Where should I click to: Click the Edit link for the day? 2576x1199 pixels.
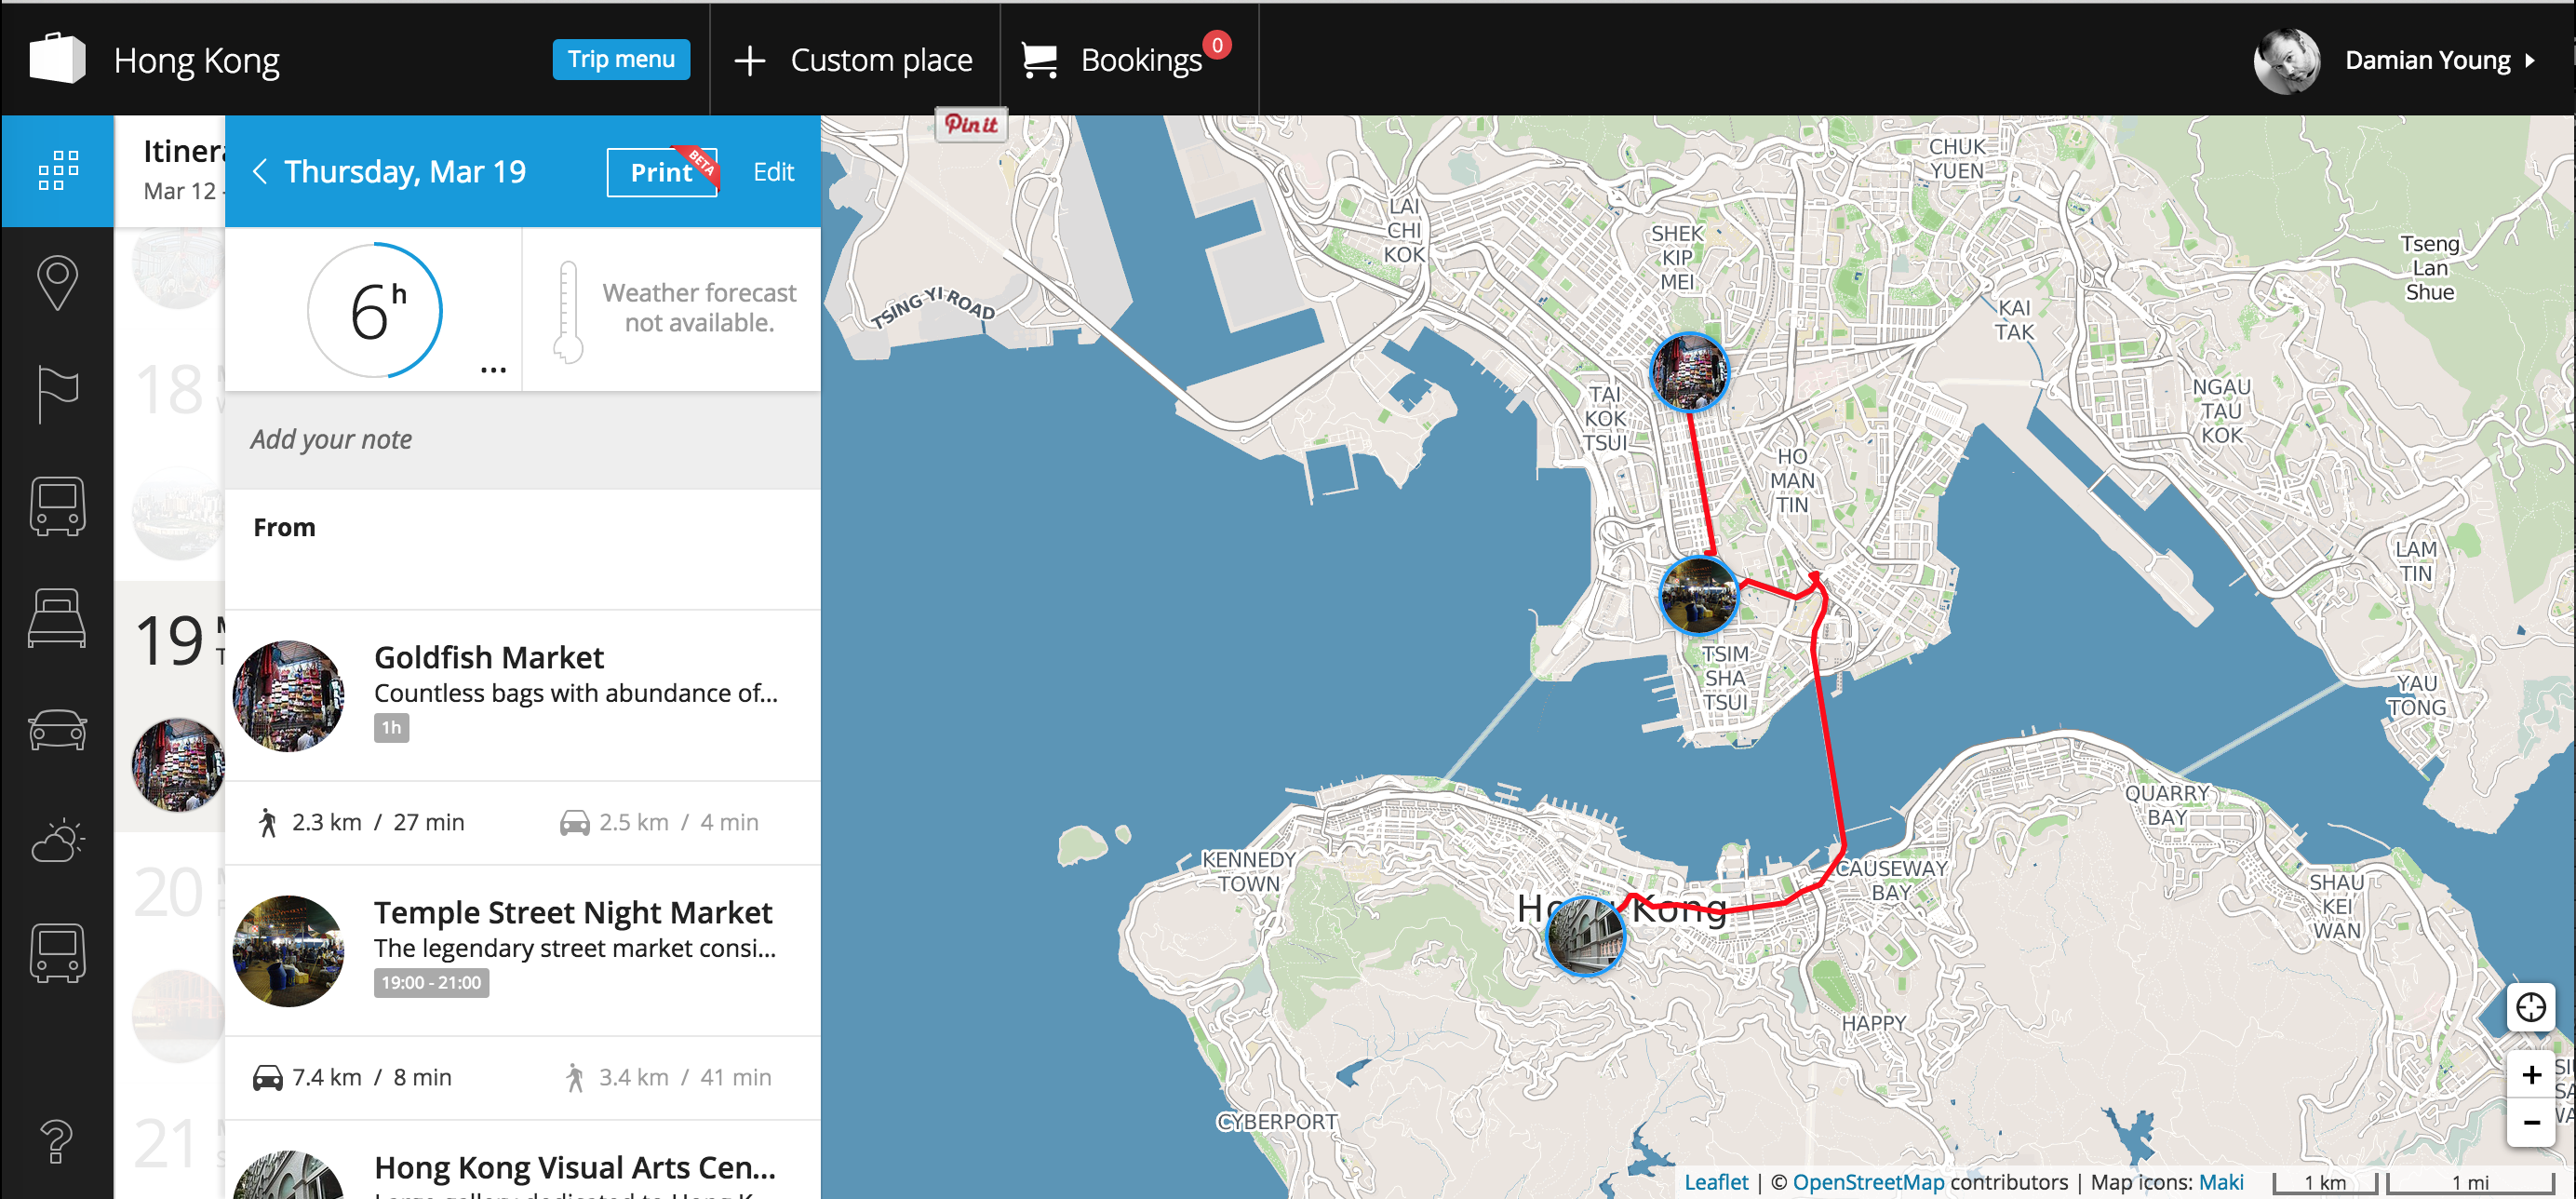[773, 172]
